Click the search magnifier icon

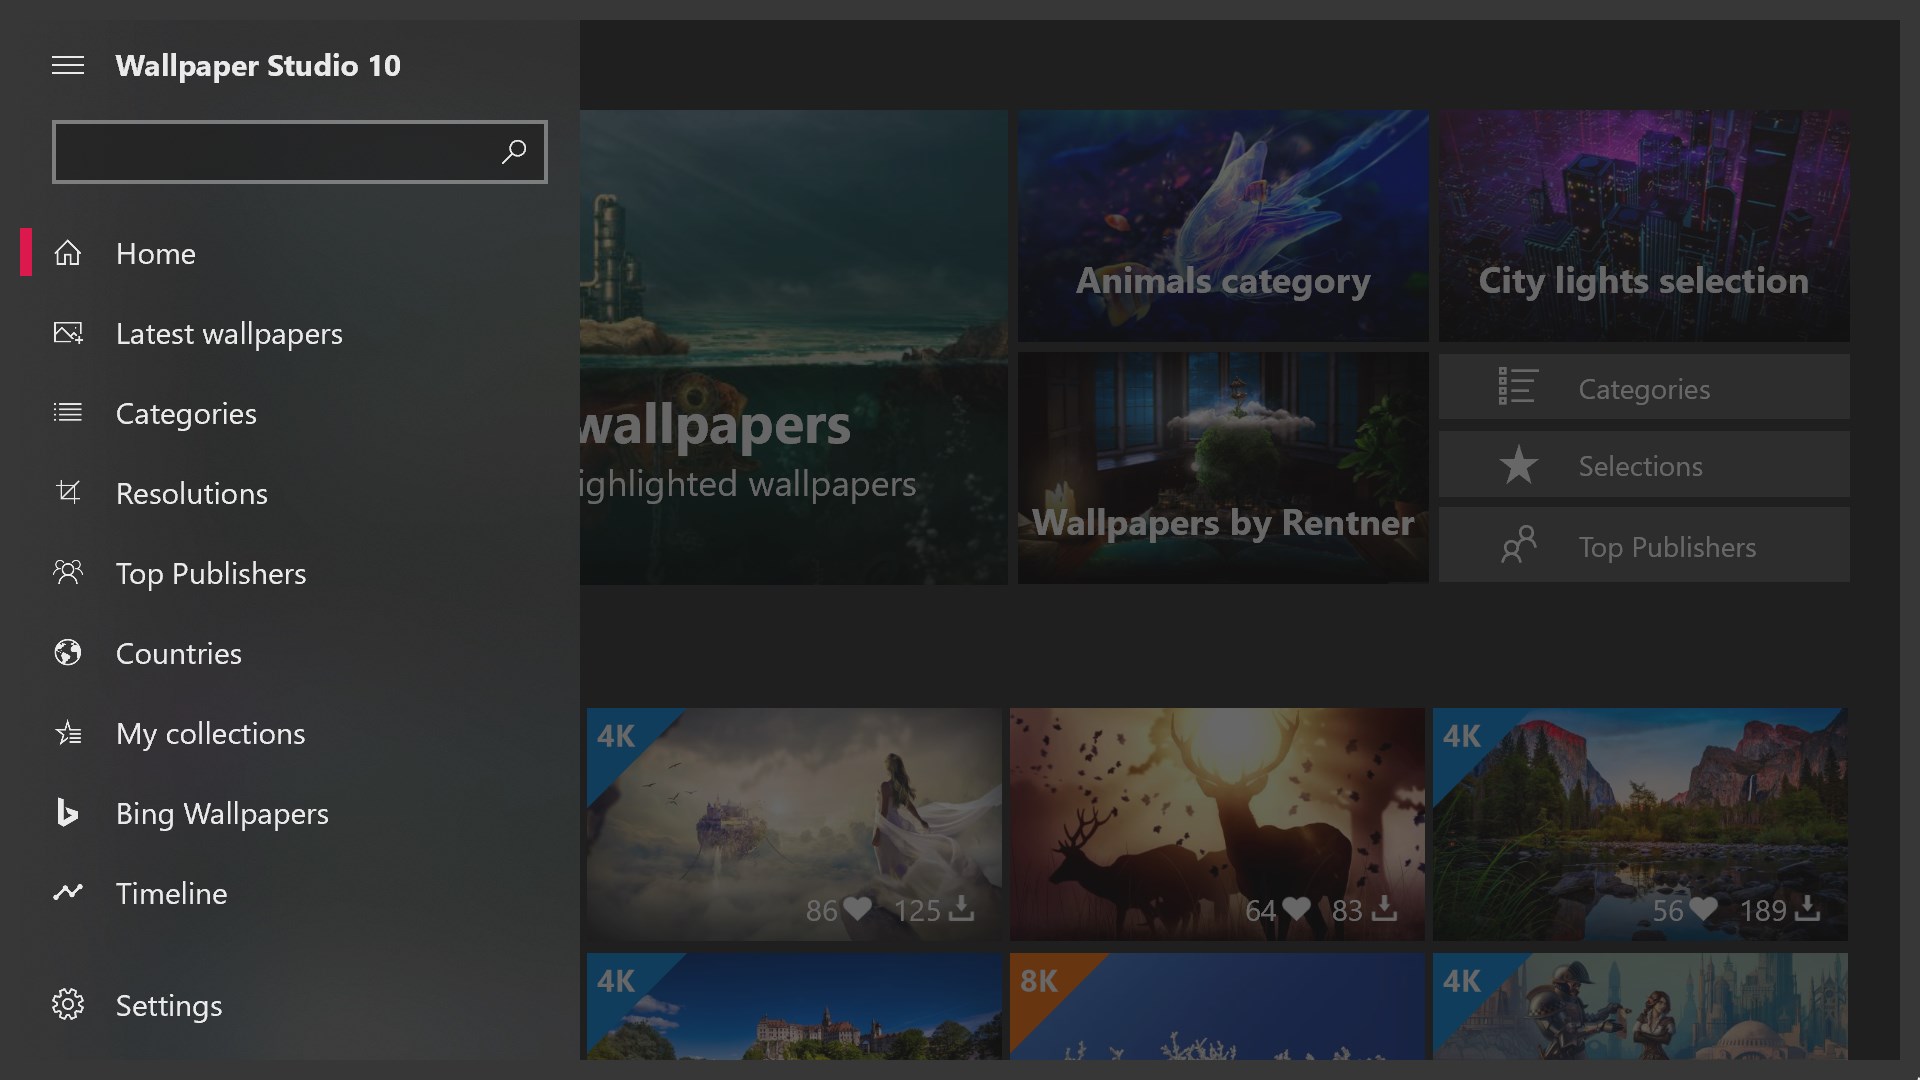tap(514, 152)
